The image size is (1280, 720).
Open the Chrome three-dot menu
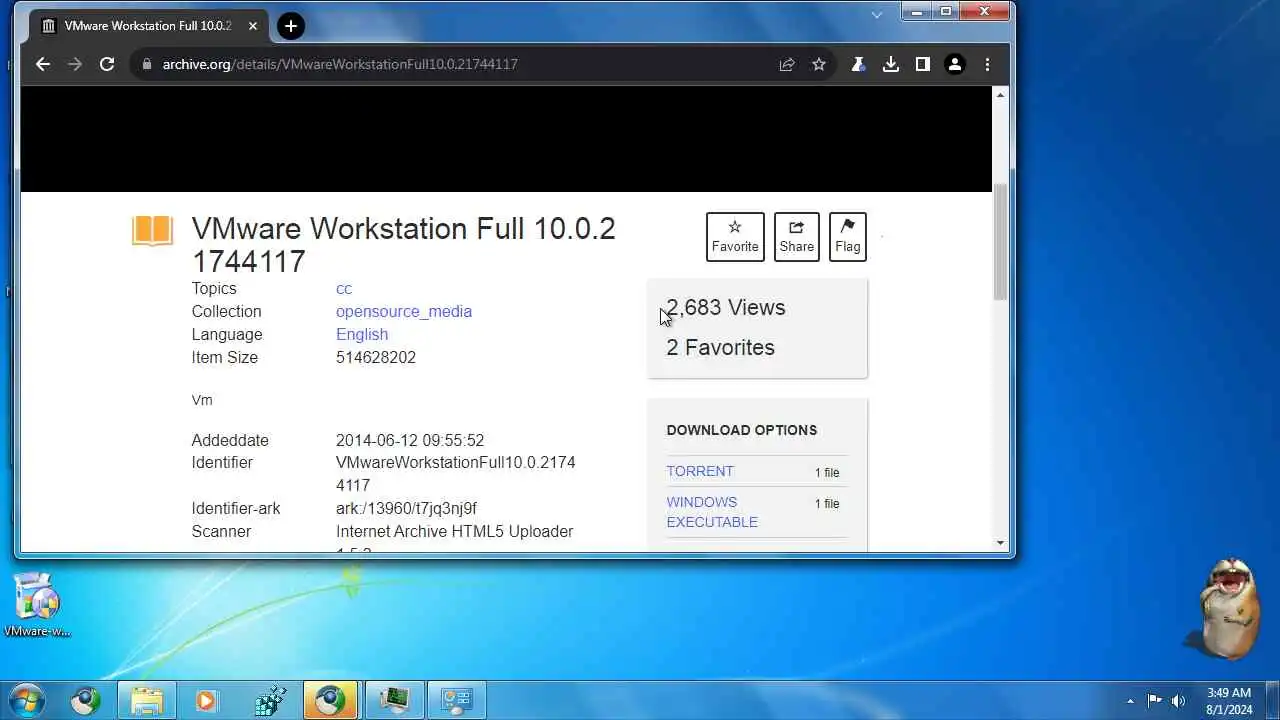tap(987, 64)
